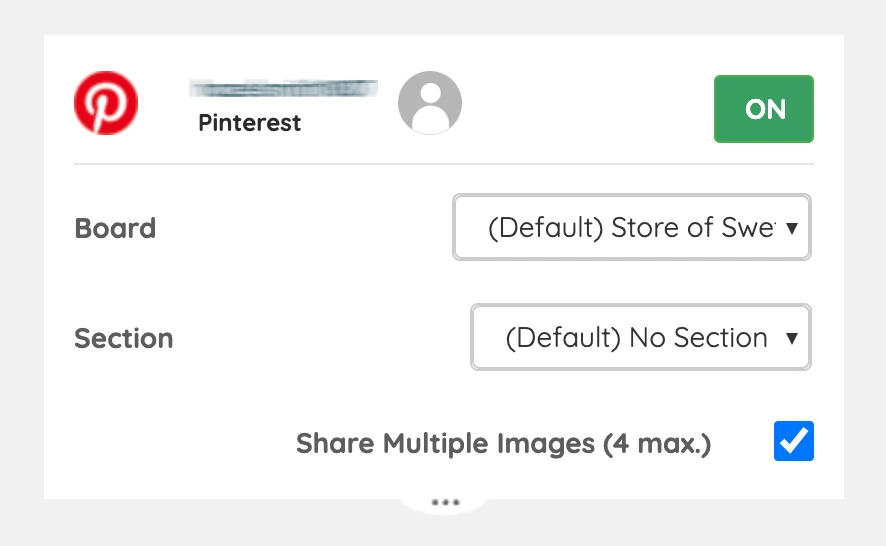
Task: Select the Pinterest network name label
Action: coord(249,123)
